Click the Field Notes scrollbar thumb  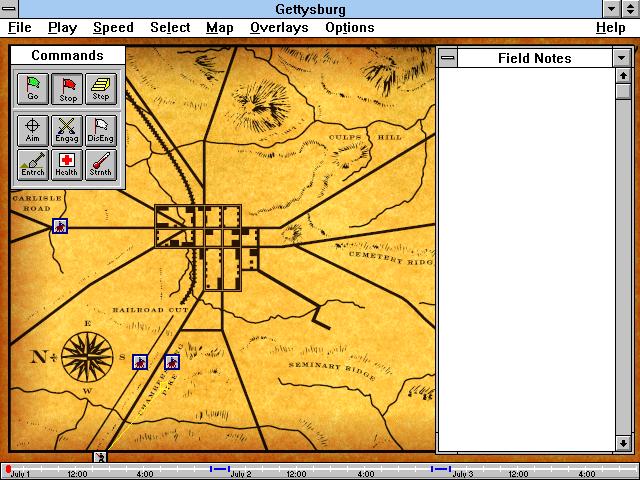click(x=623, y=91)
